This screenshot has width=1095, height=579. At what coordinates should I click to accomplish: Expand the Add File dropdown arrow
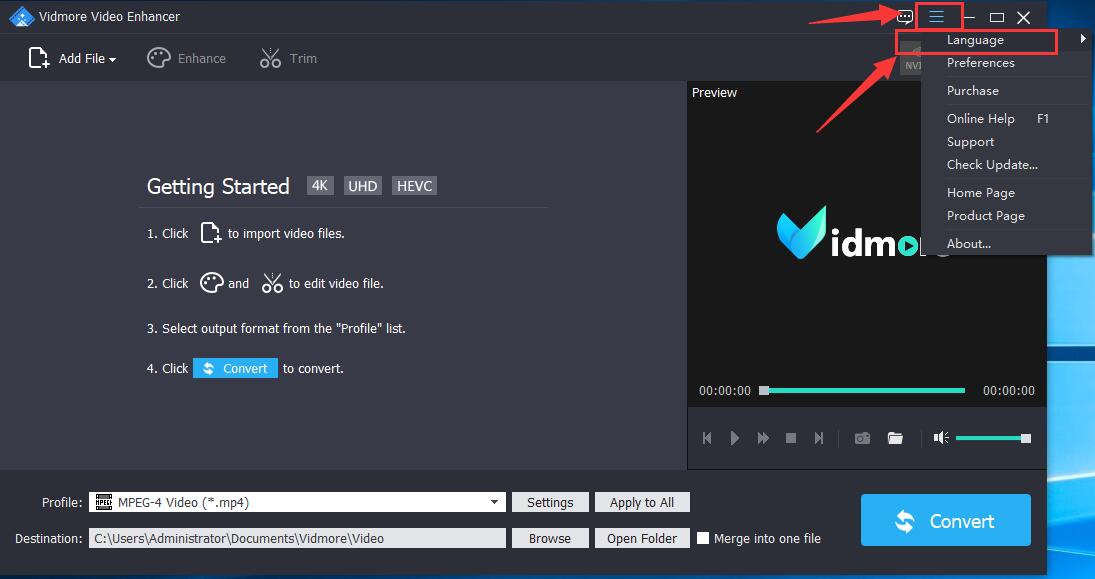tap(112, 59)
